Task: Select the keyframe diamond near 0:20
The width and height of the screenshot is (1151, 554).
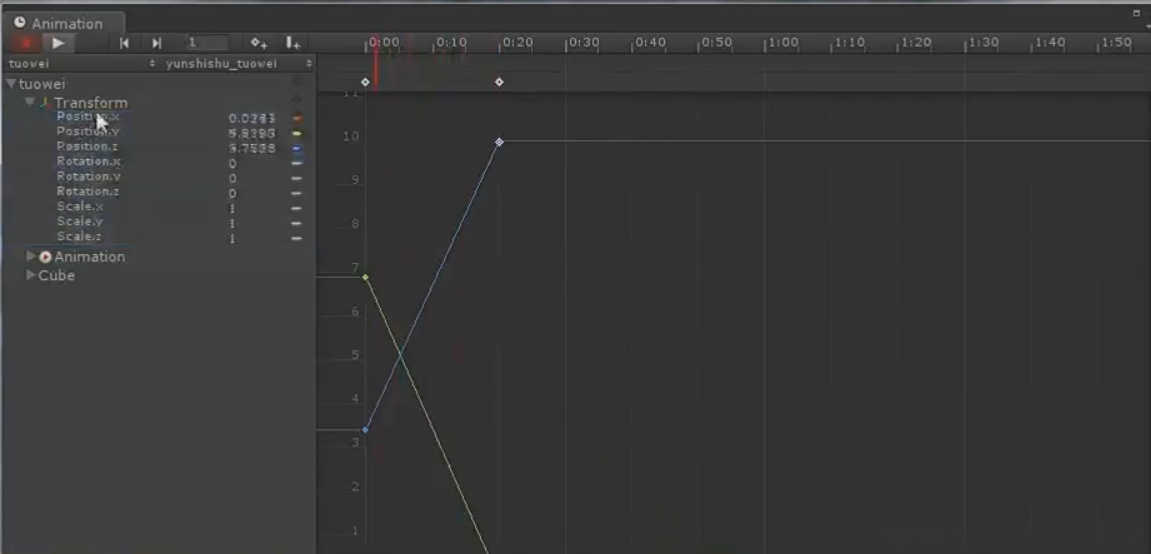Action: click(499, 82)
